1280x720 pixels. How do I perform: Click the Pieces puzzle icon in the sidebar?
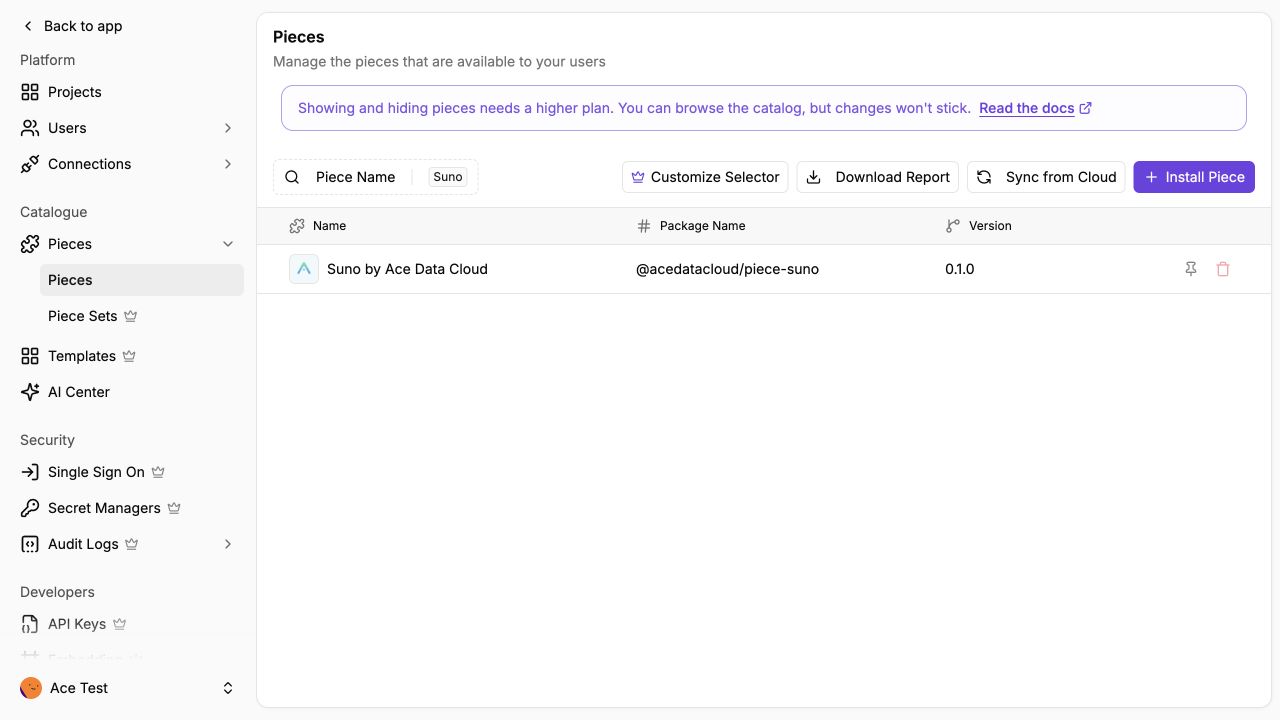(x=30, y=244)
